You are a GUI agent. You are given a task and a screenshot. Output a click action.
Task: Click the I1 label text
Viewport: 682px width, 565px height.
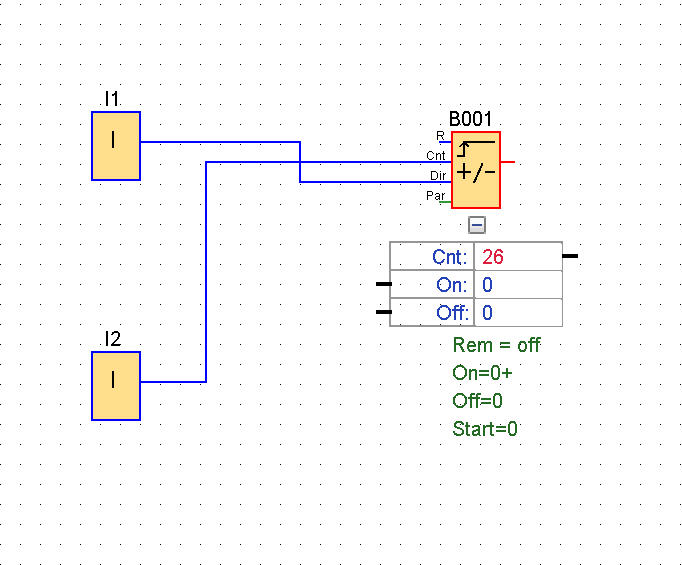112,99
